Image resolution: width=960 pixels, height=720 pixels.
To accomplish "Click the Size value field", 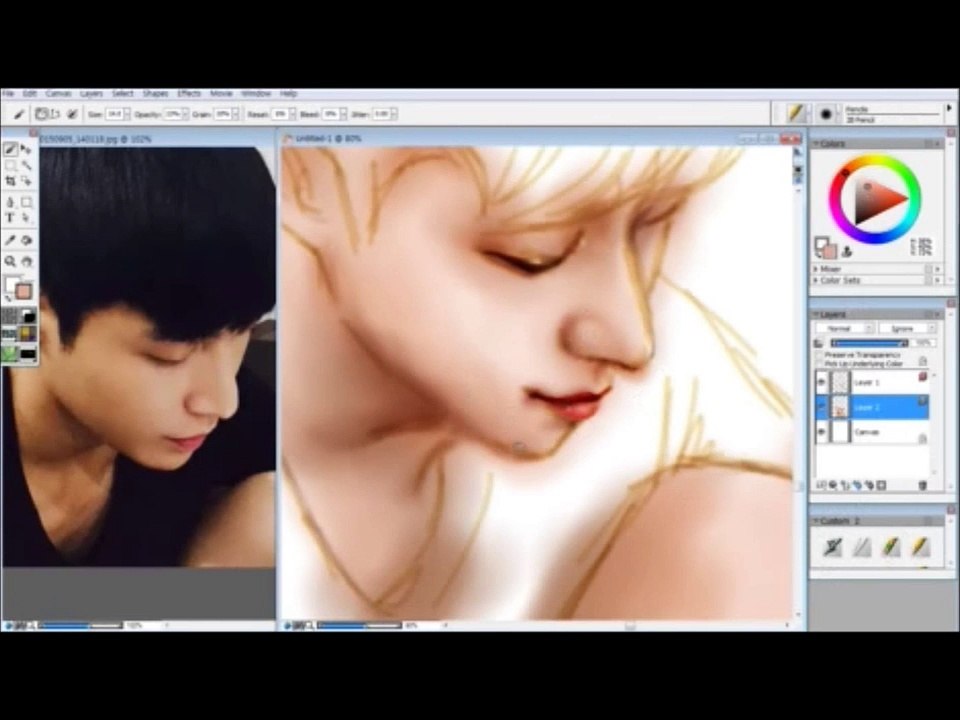I will (114, 114).
